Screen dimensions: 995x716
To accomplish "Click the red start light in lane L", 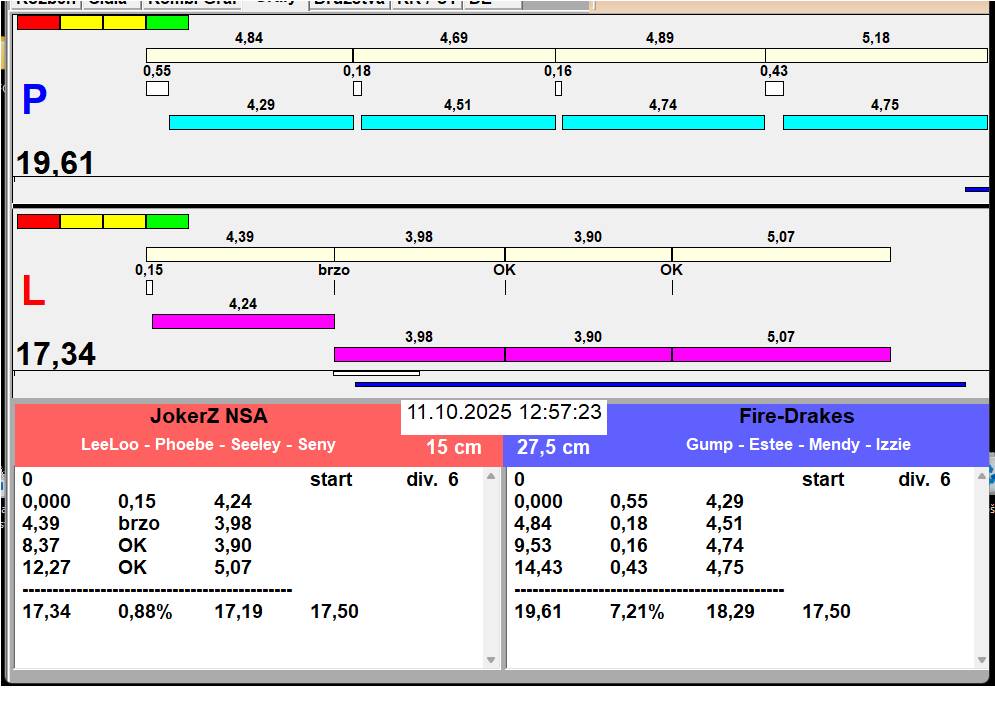I will pyautogui.click(x=38, y=221).
